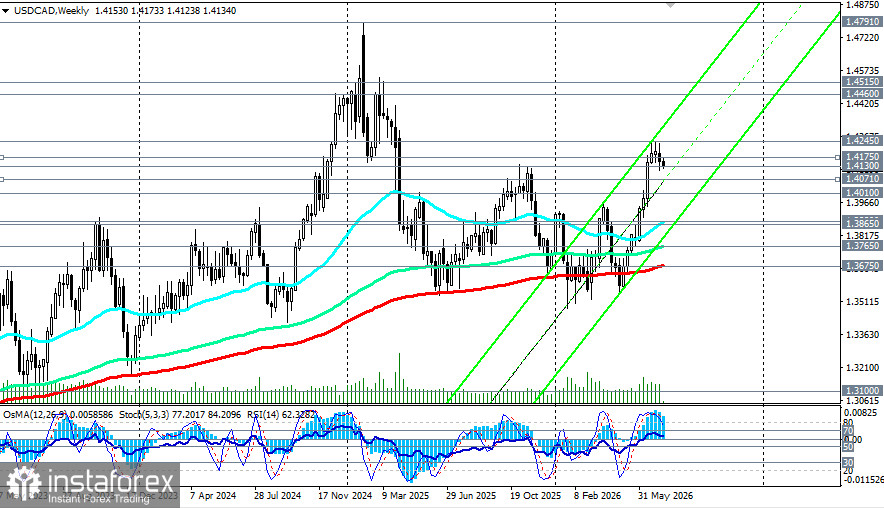Screen dimensions: 884x508
Task: Select the 1.40100 price level label
Action: pyautogui.click(x=862, y=192)
